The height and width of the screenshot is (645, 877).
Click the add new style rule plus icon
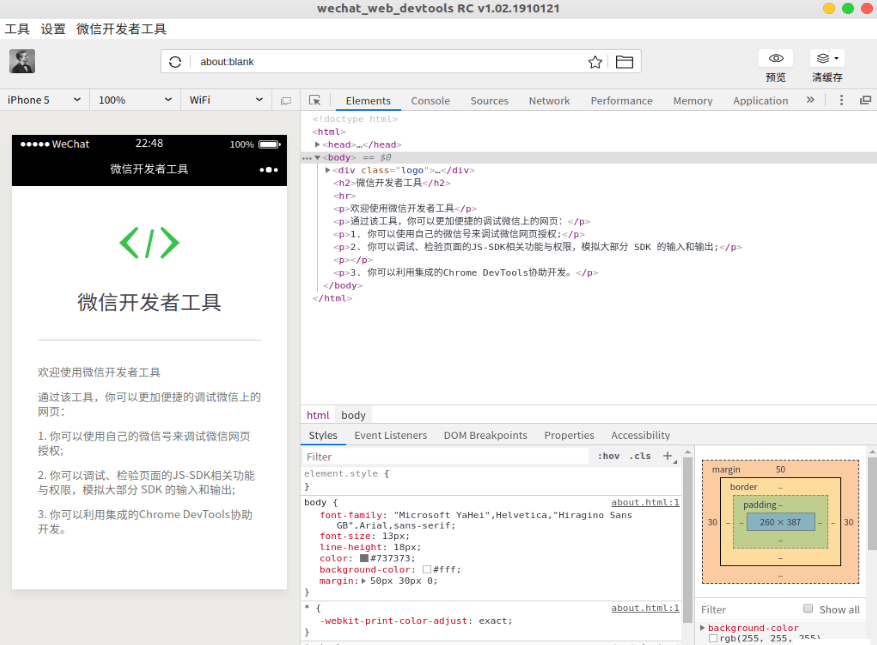click(x=668, y=456)
